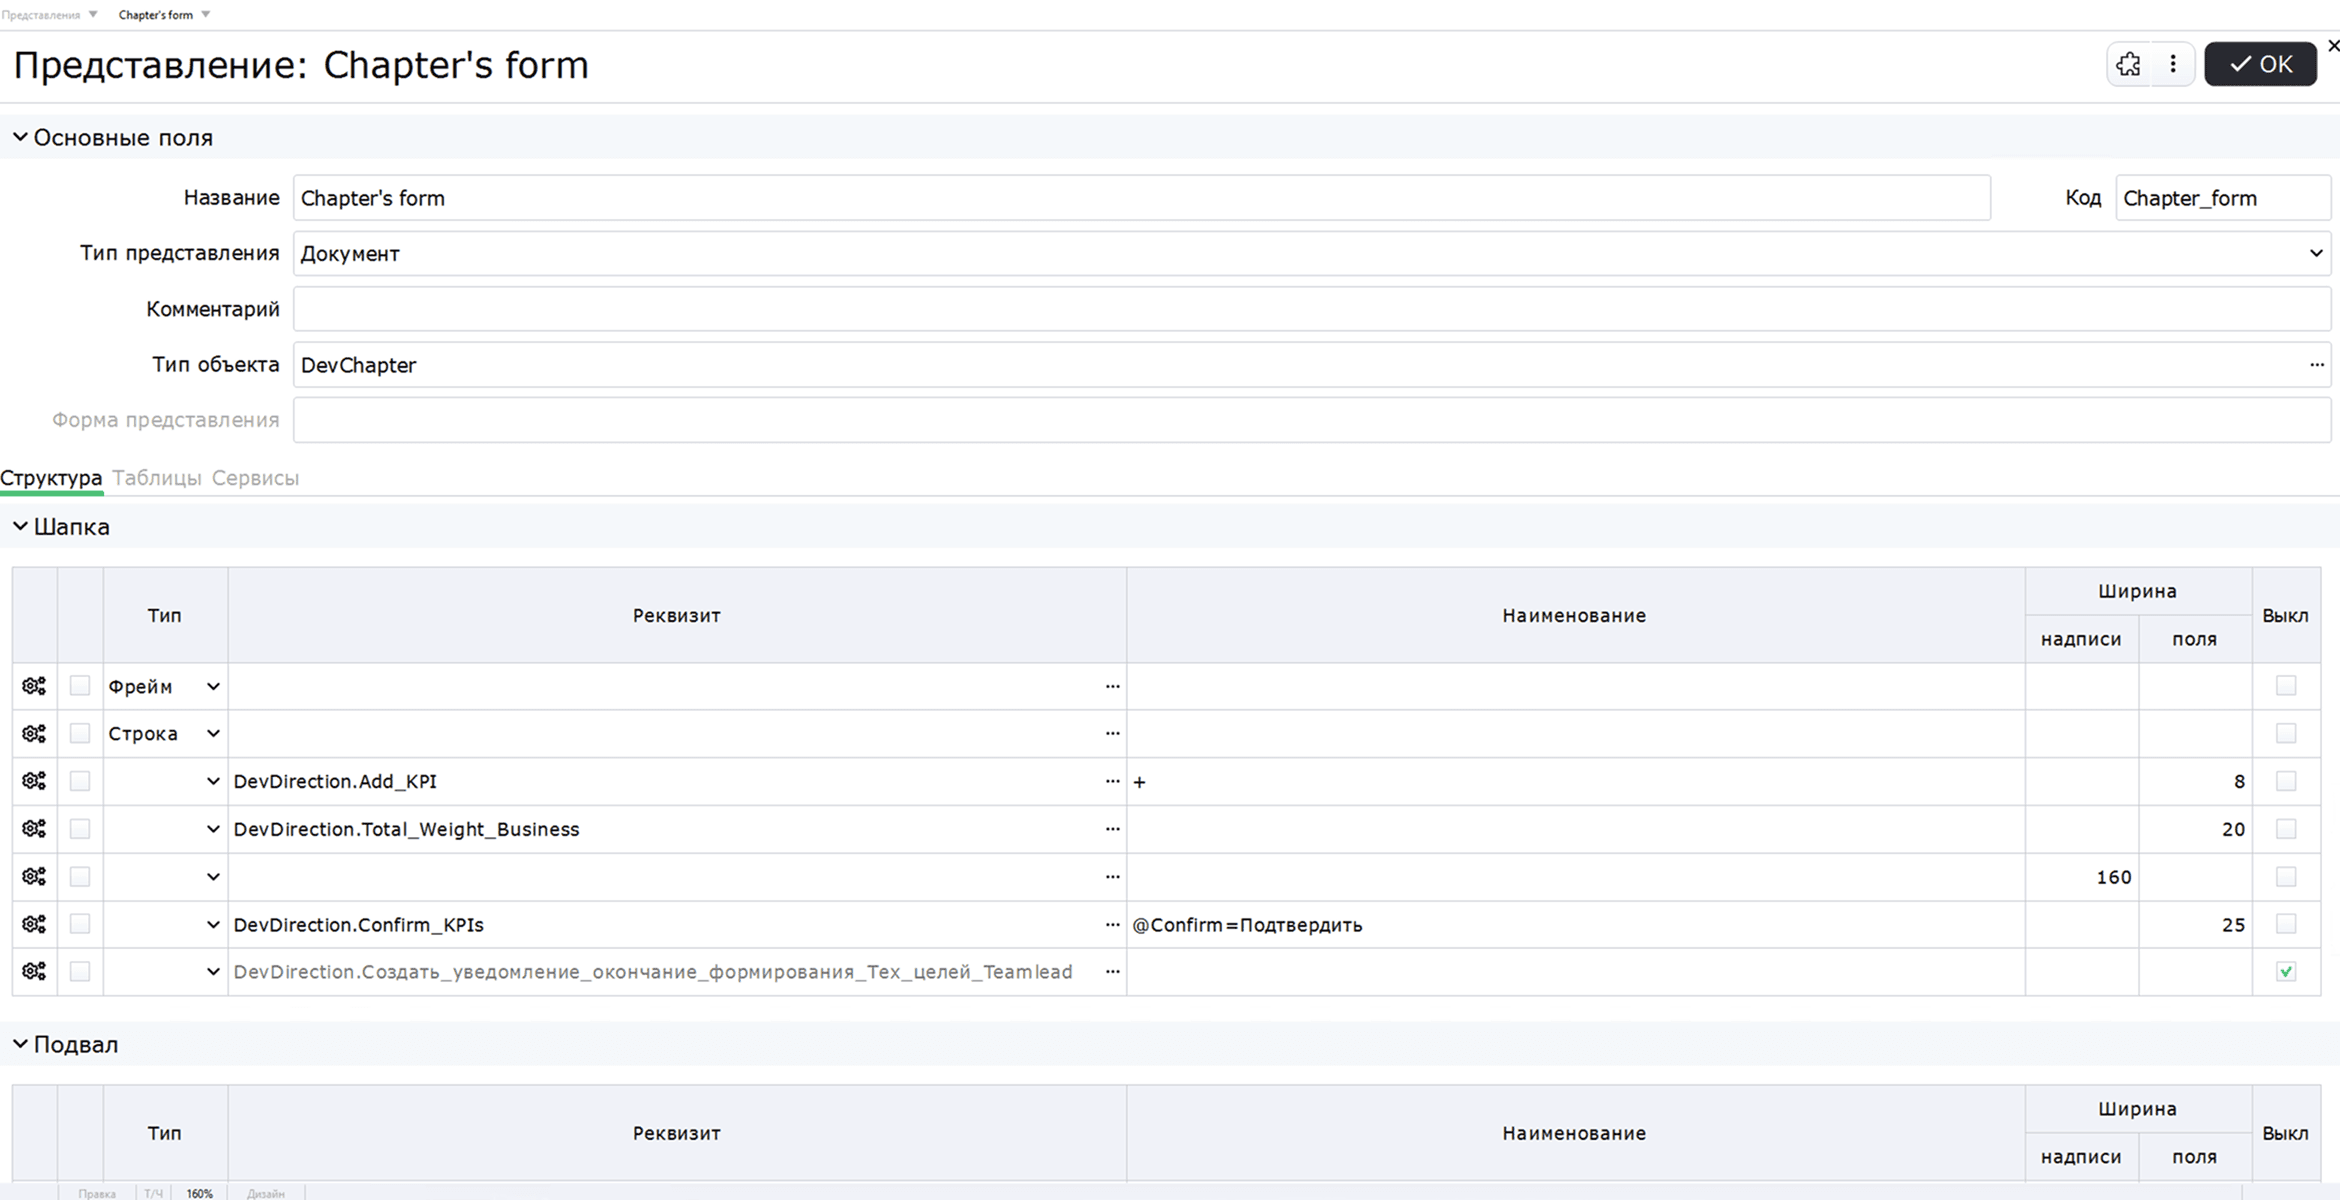Click the Правка mode in status bar
This screenshot has height=1200, width=2340.
(x=97, y=1193)
